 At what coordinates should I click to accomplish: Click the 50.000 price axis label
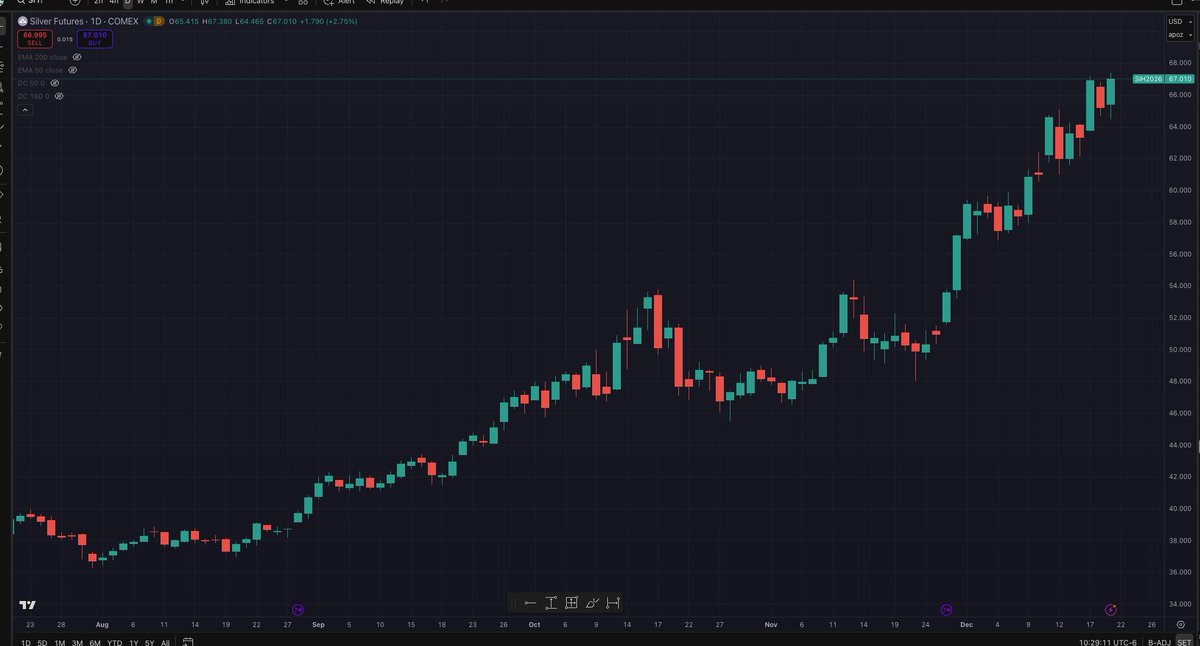1180,349
